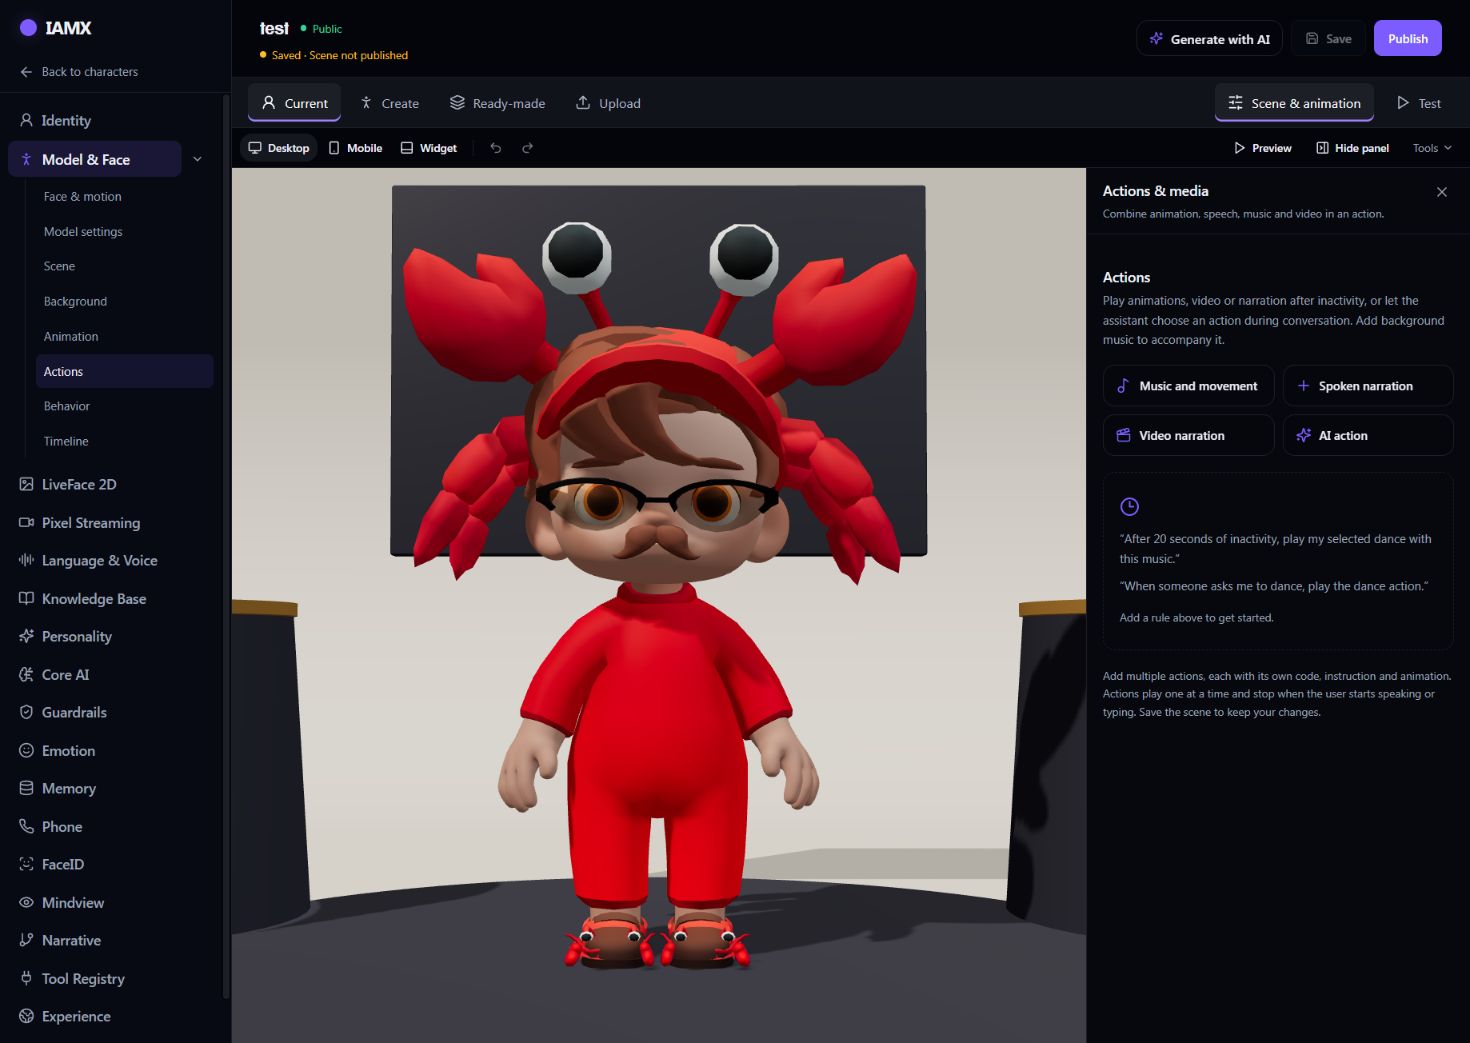1470x1043 pixels.
Task: Switch to Ready-made tab
Action: (497, 103)
